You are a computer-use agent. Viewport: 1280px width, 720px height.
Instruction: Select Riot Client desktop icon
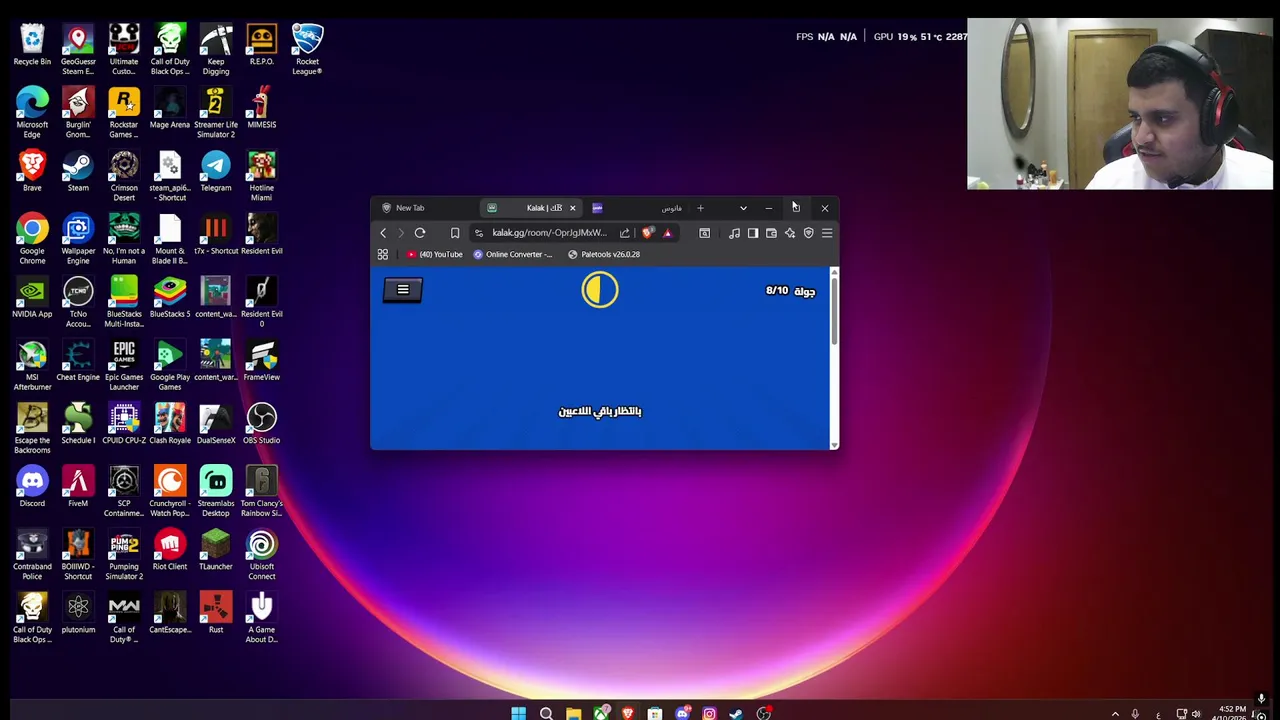170,551
